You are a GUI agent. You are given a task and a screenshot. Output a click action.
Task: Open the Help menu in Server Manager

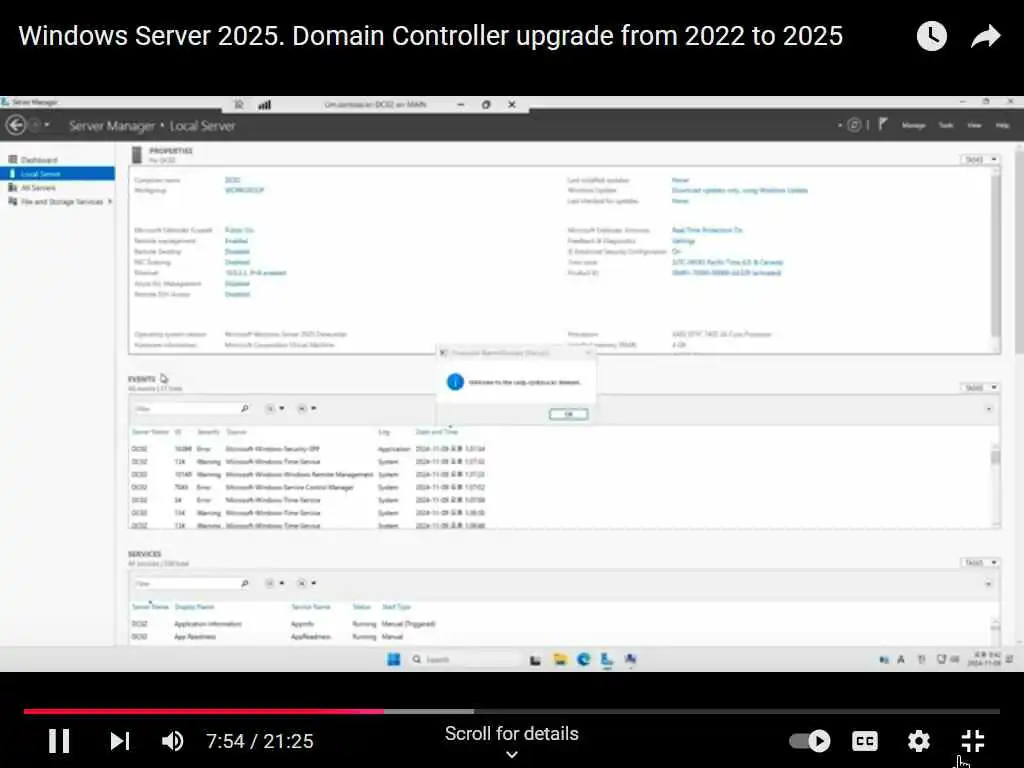1002,125
